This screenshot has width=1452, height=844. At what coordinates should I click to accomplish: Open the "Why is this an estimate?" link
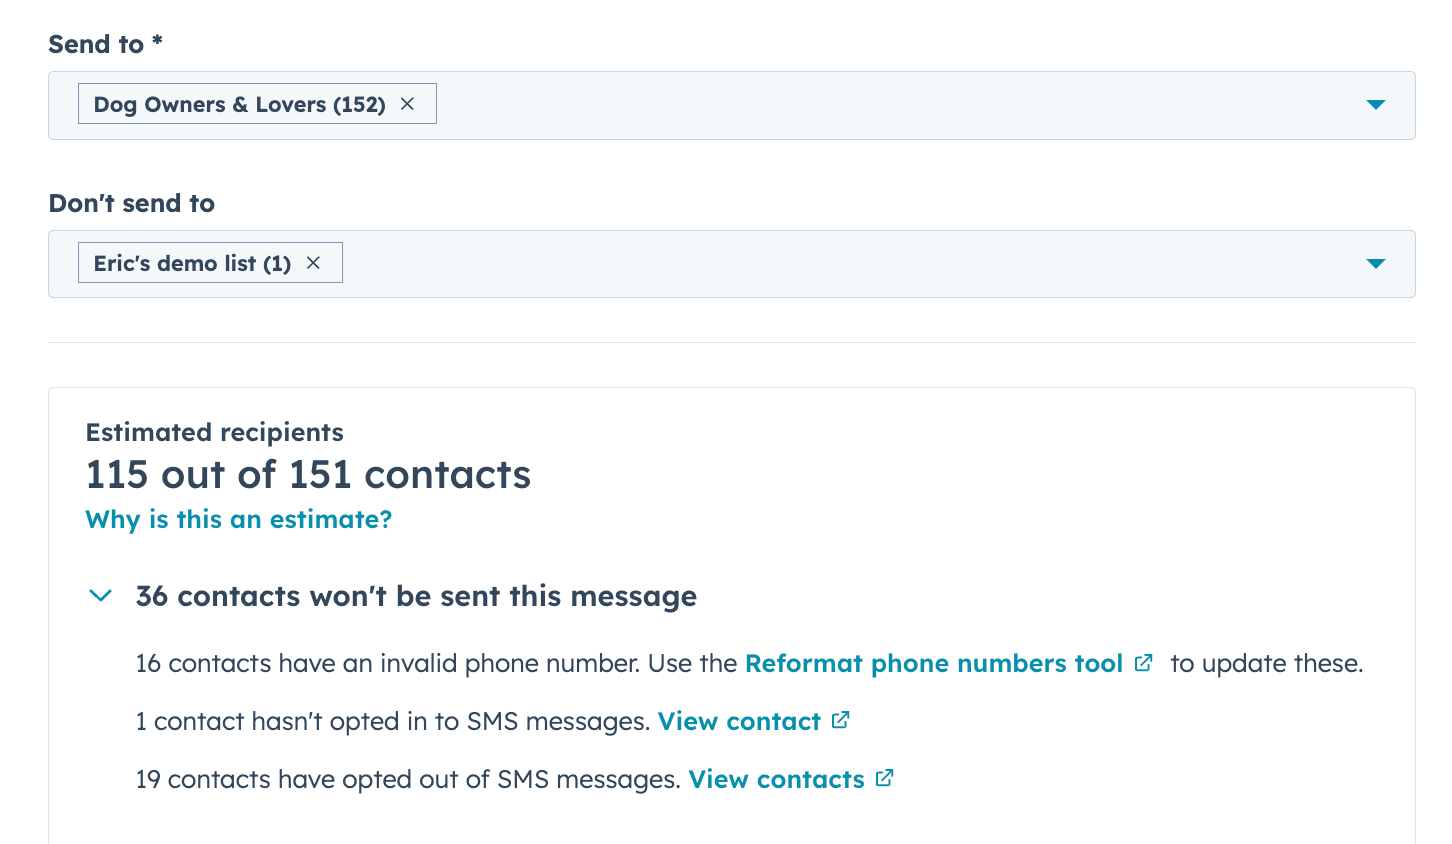click(238, 519)
